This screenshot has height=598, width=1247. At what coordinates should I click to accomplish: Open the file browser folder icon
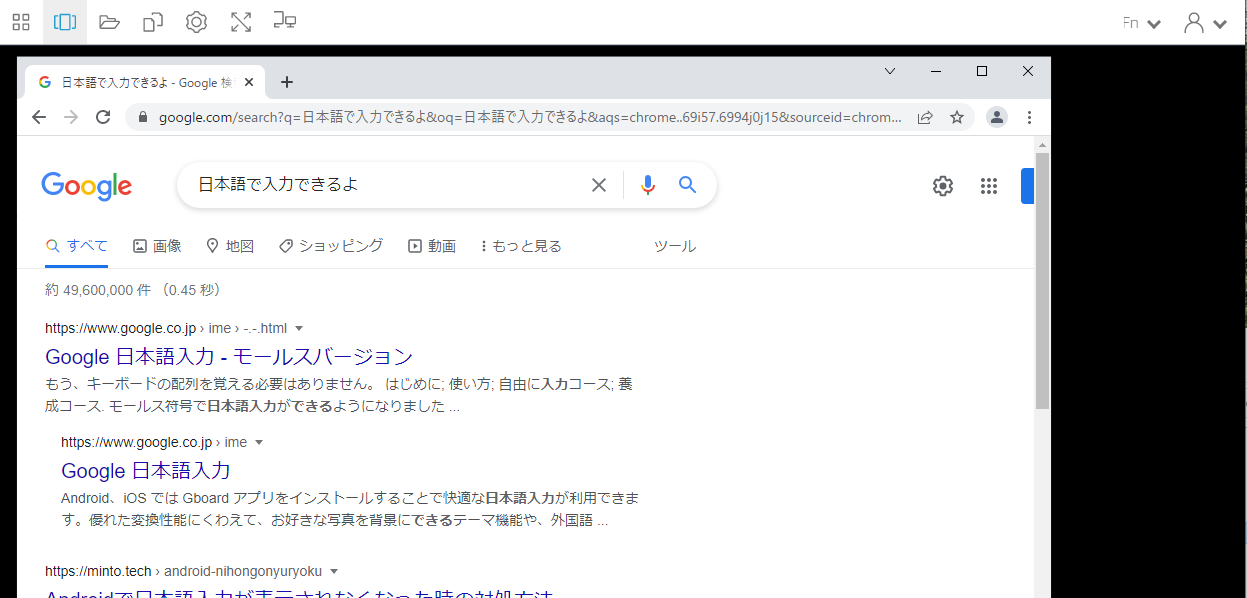(108, 21)
